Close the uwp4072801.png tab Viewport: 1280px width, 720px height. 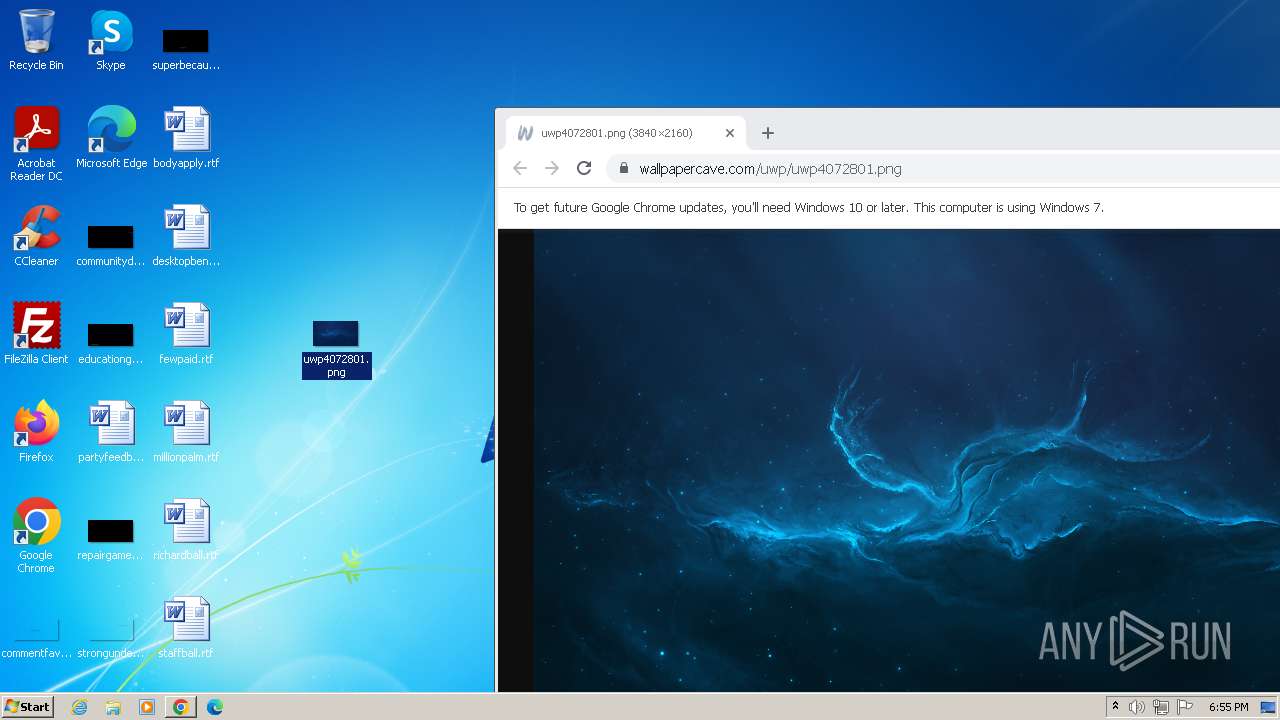coord(730,133)
